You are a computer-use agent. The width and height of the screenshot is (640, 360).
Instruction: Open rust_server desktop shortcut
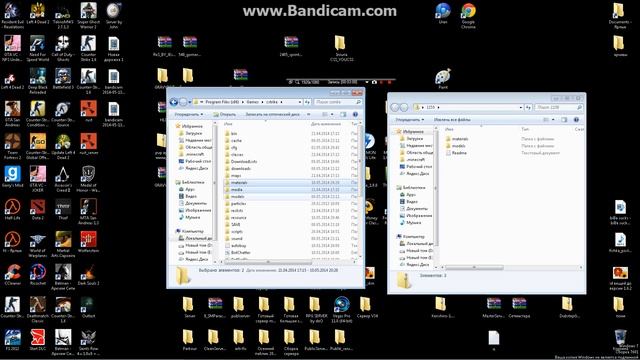click(88, 144)
